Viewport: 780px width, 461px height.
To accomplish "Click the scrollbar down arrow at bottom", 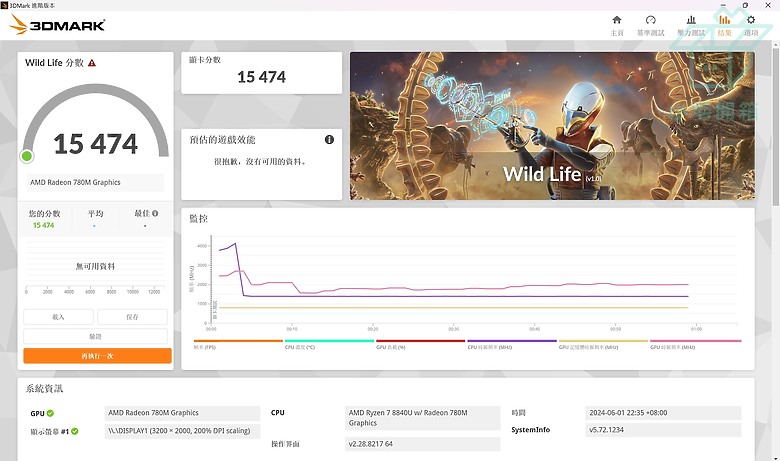I will click(x=775, y=458).
